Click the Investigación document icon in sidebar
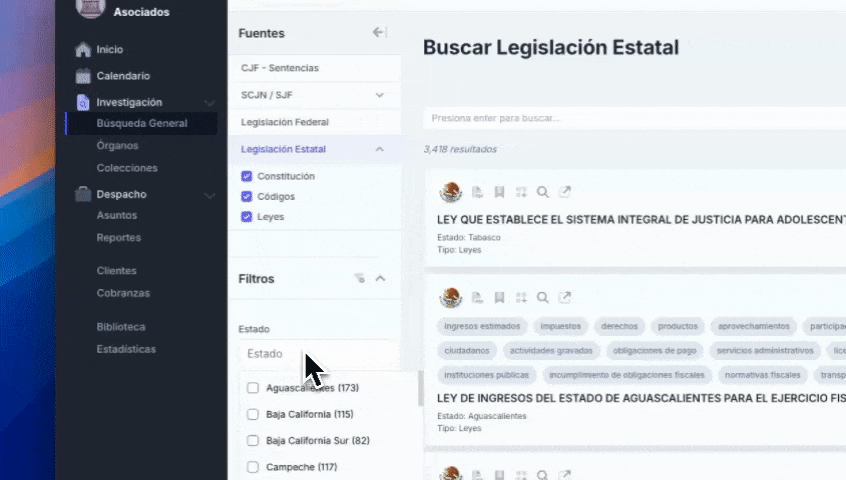The height and width of the screenshot is (480, 846). click(x=83, y=102)
